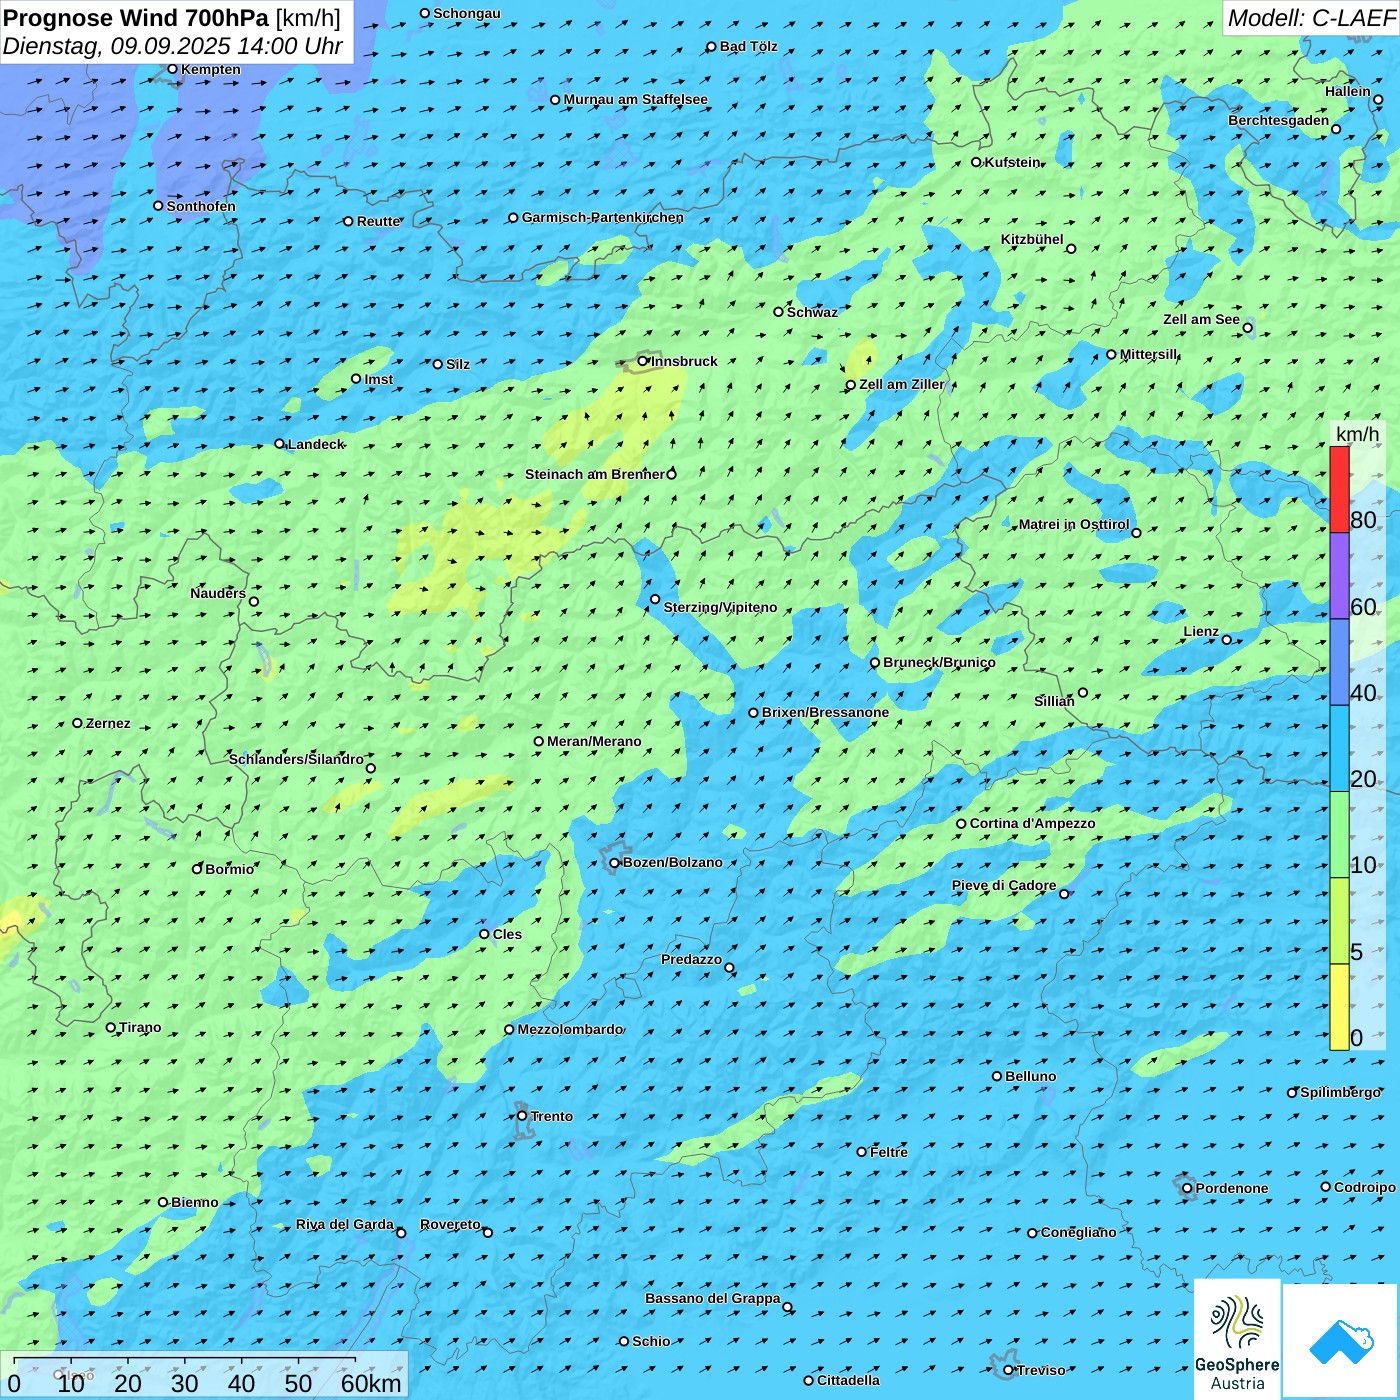Click the 'Murnau am Staffelsee' label

636,99
